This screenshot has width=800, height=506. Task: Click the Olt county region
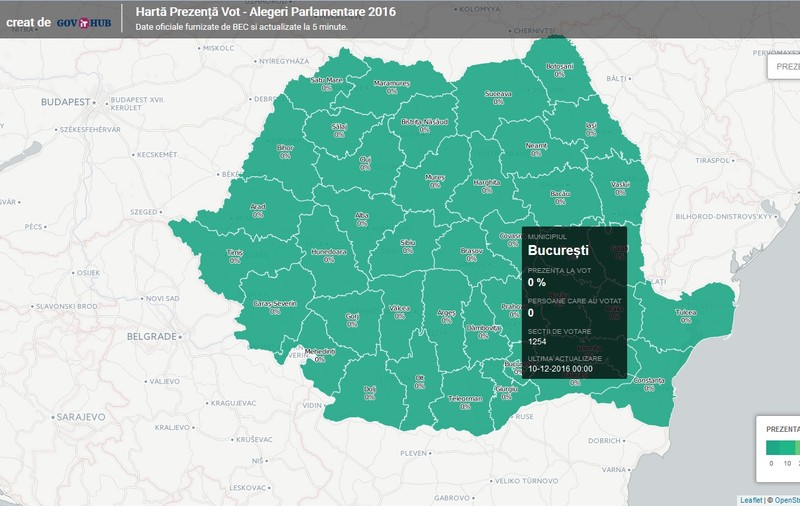pos(419,382)
